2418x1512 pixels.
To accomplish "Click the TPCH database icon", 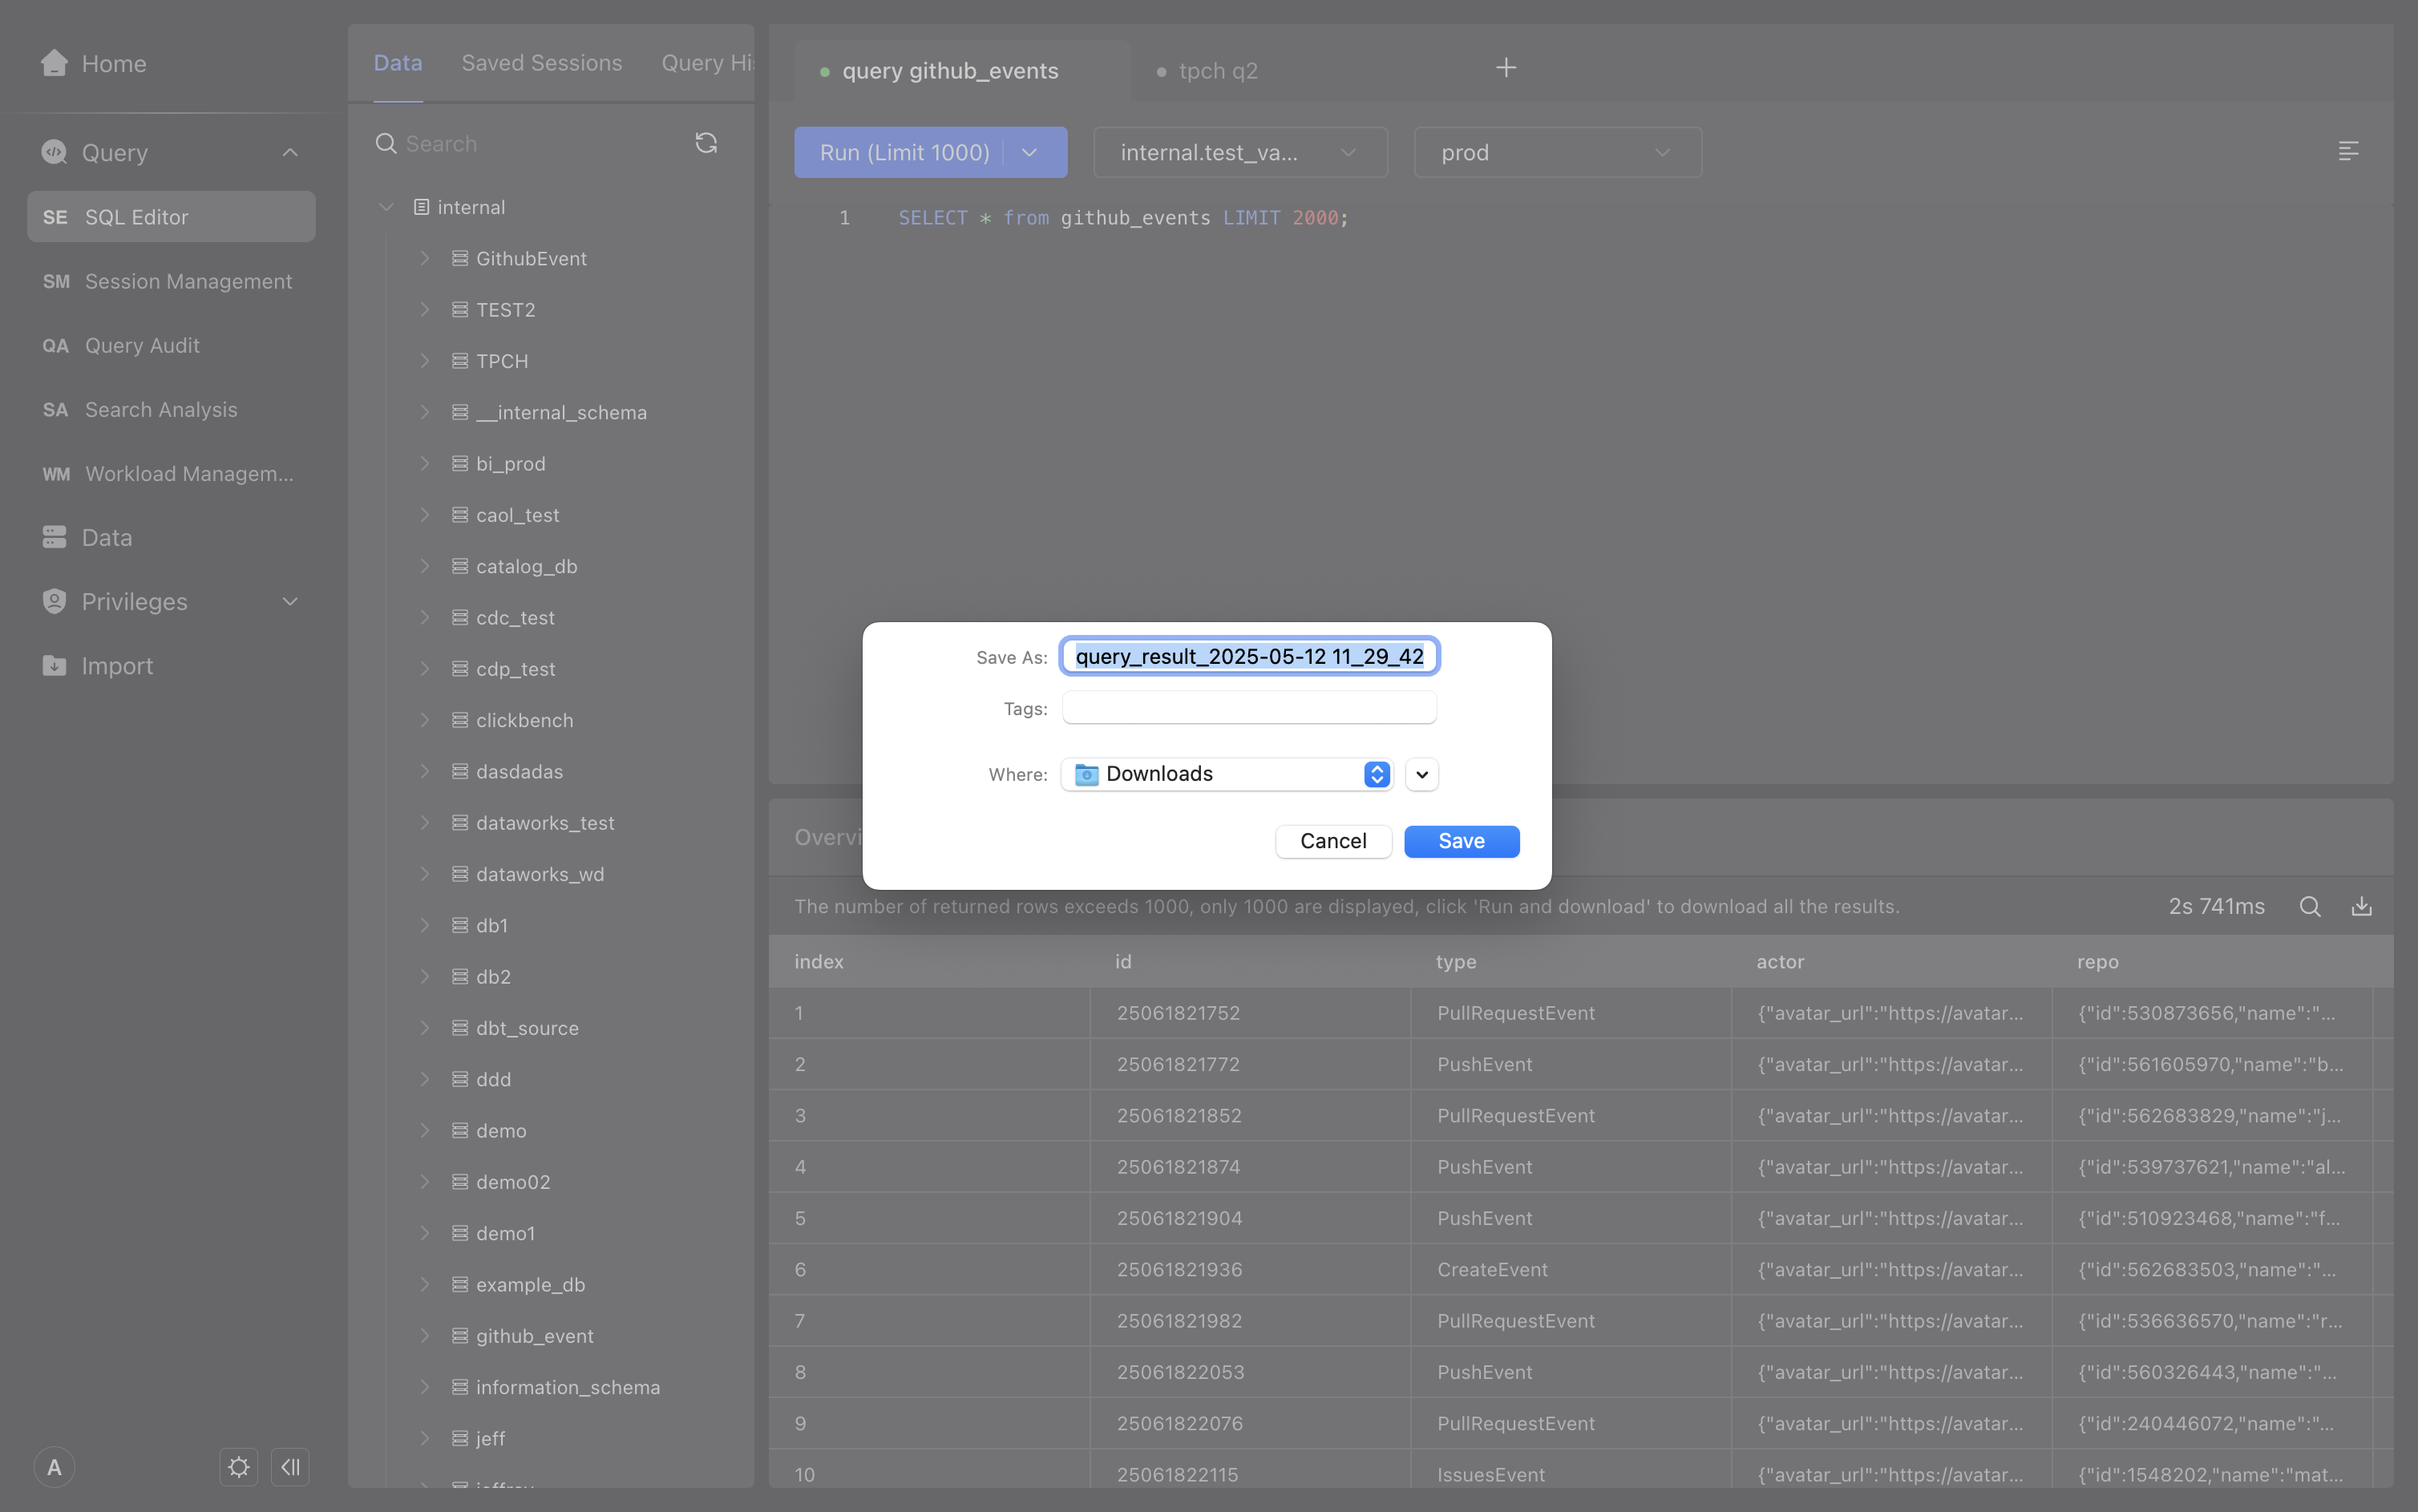I will 460,360.
